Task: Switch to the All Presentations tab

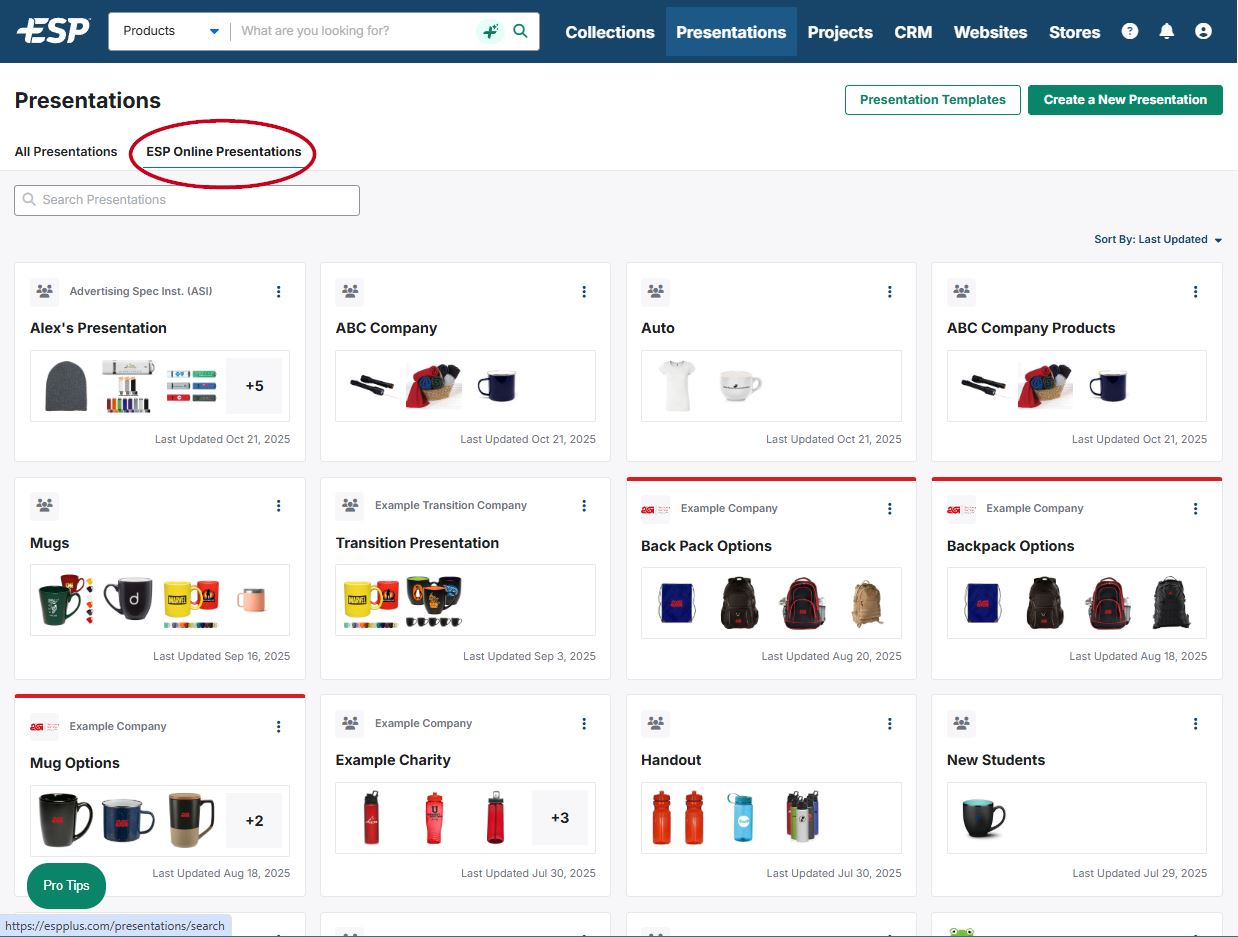Action: pos(66,152)
